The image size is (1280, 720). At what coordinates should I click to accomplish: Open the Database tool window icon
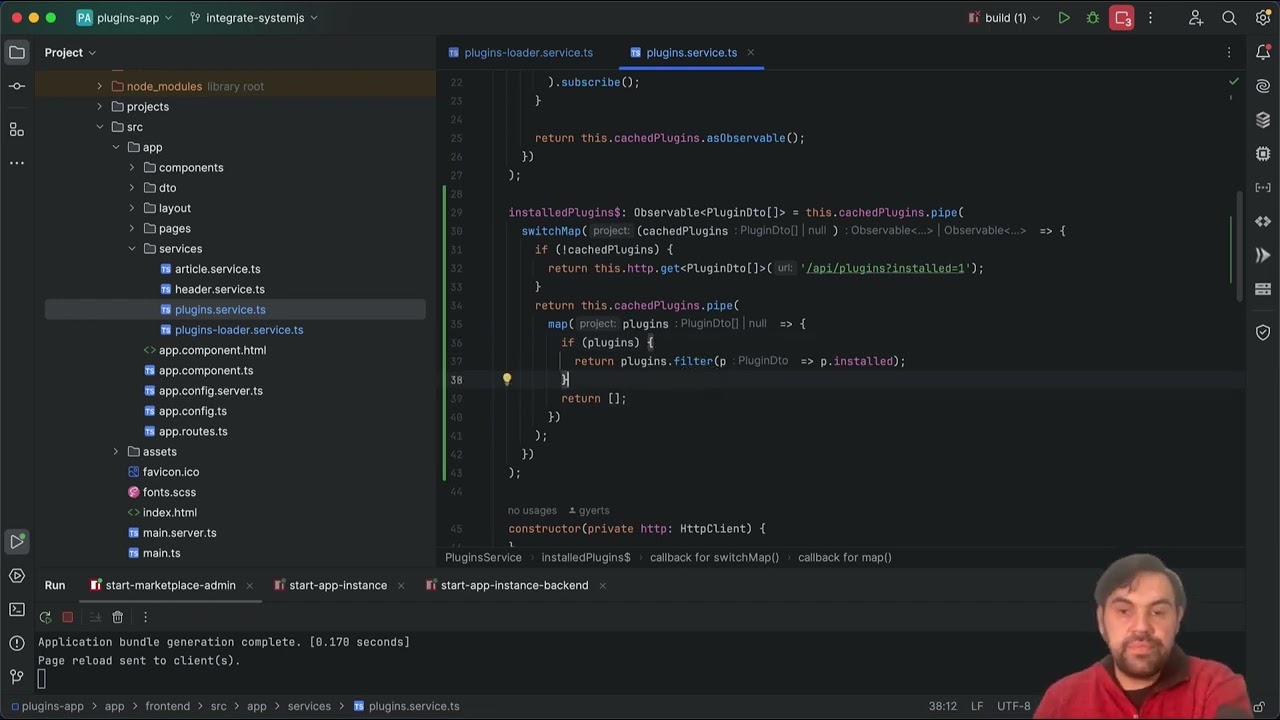tap(1263, 120)
